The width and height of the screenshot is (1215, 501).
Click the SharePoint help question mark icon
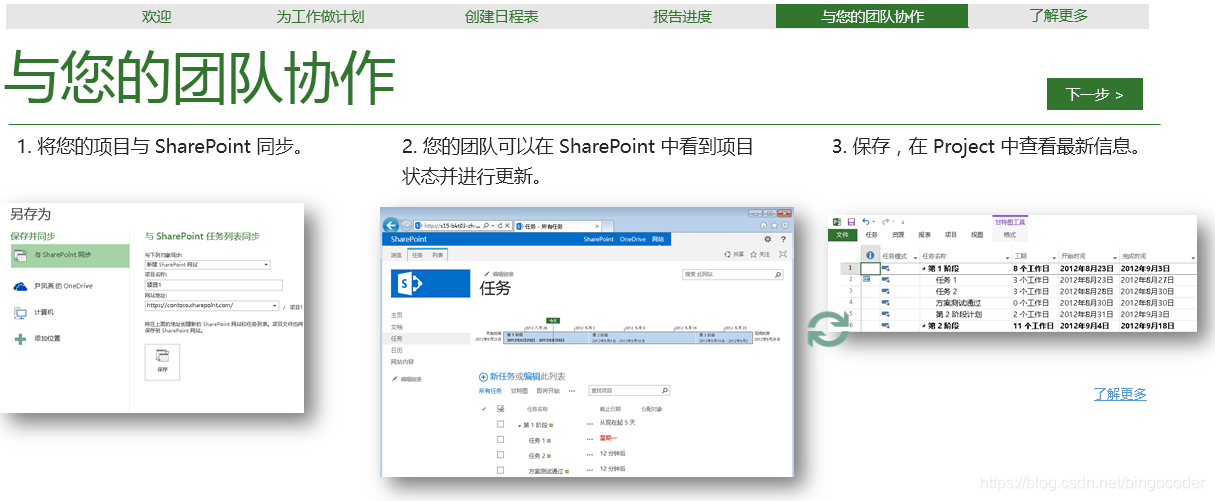(782, 240)
